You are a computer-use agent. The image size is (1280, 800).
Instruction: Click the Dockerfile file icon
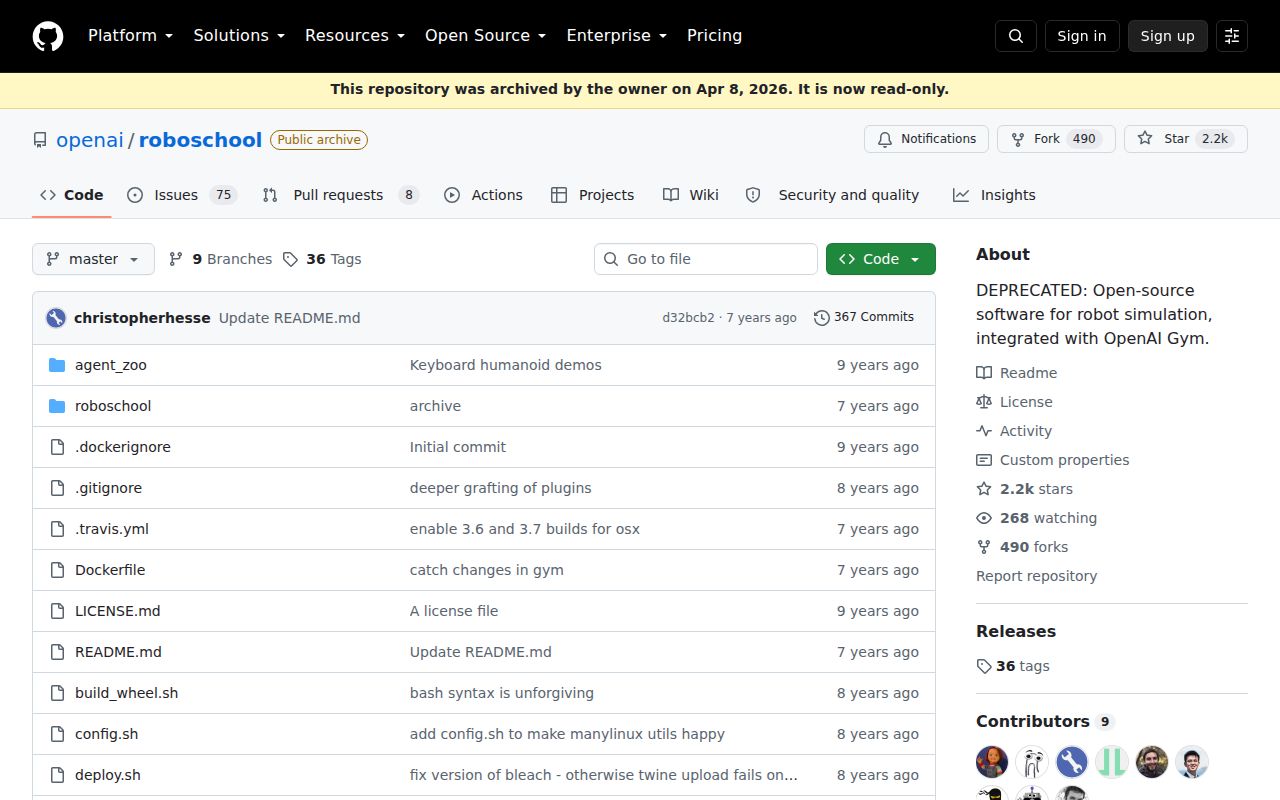57,570
